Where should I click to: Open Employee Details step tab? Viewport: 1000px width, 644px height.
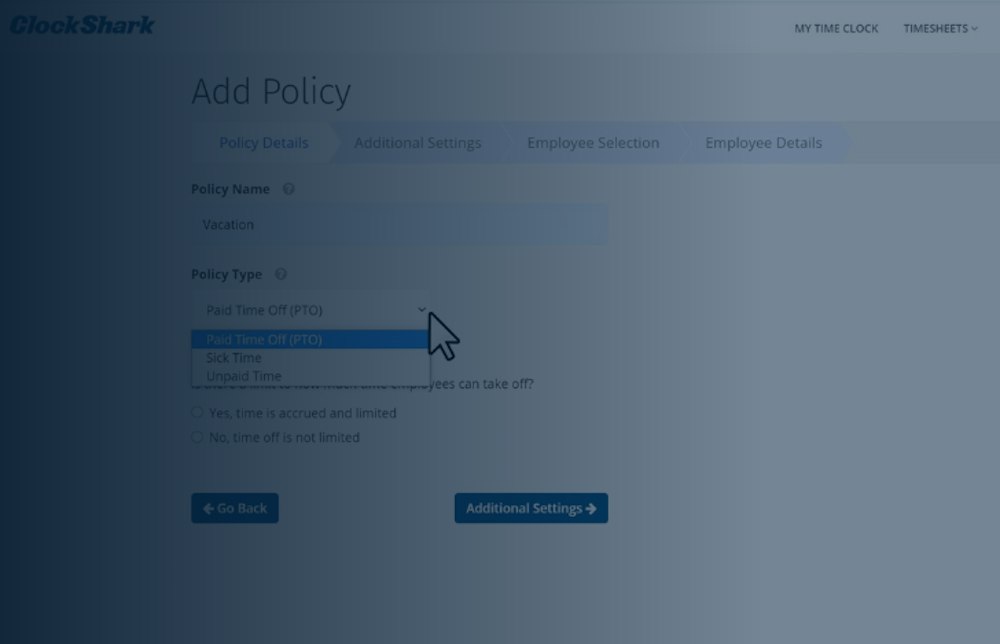(763, 143)
